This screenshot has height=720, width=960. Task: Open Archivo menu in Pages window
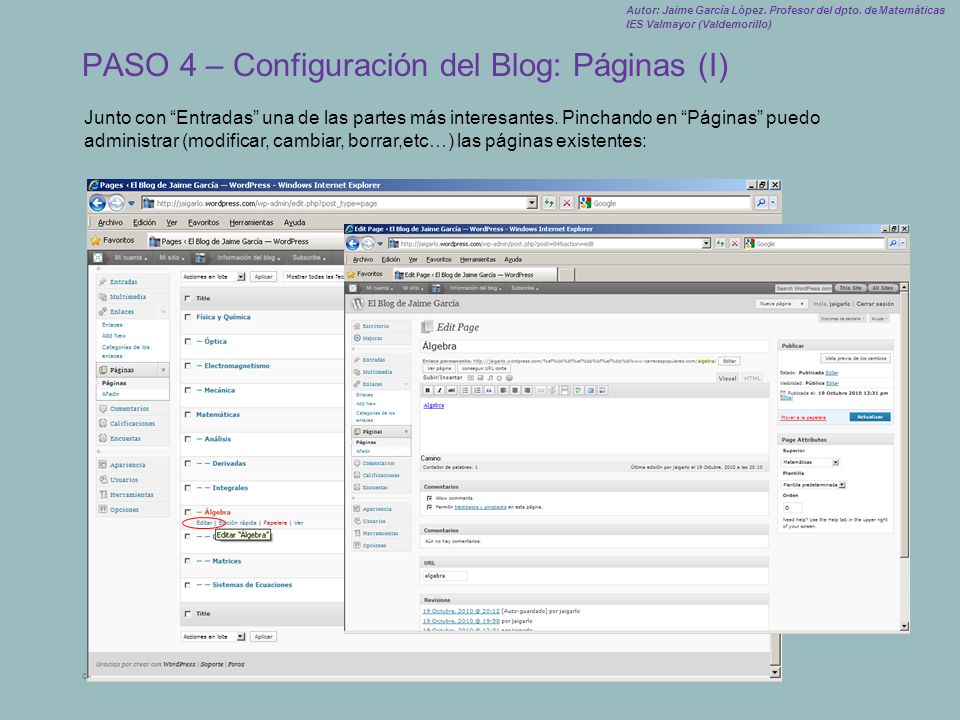click(x=110, y=223)
